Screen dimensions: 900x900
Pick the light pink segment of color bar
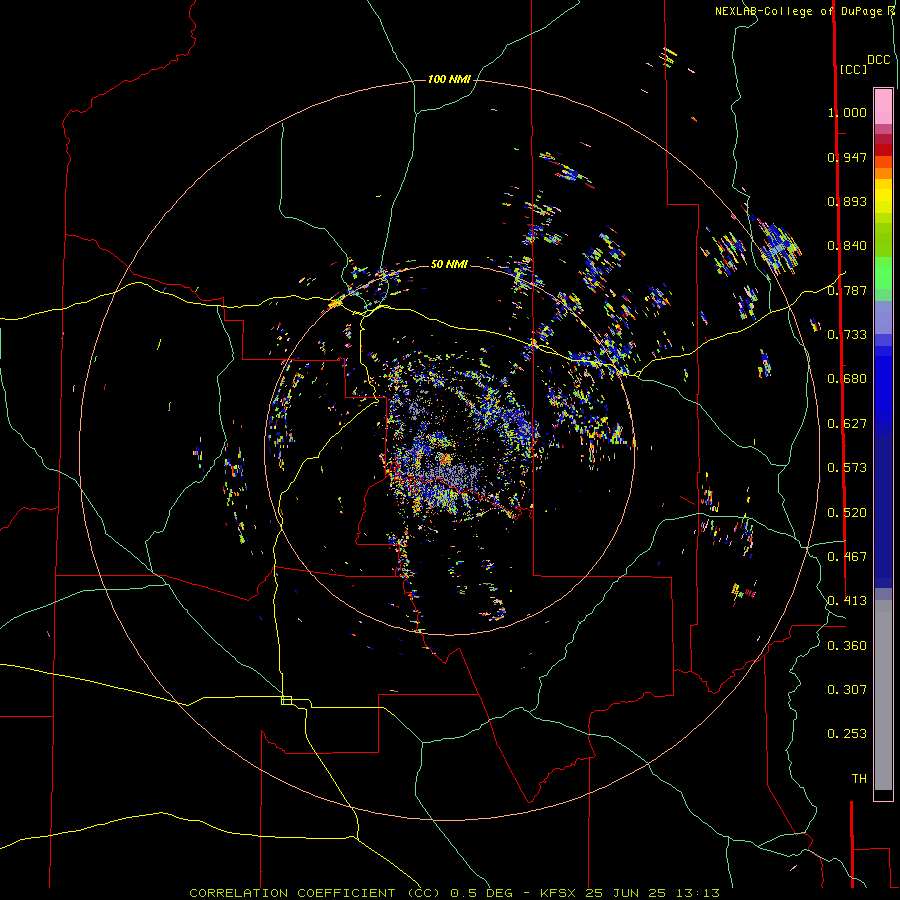[883, 106]
